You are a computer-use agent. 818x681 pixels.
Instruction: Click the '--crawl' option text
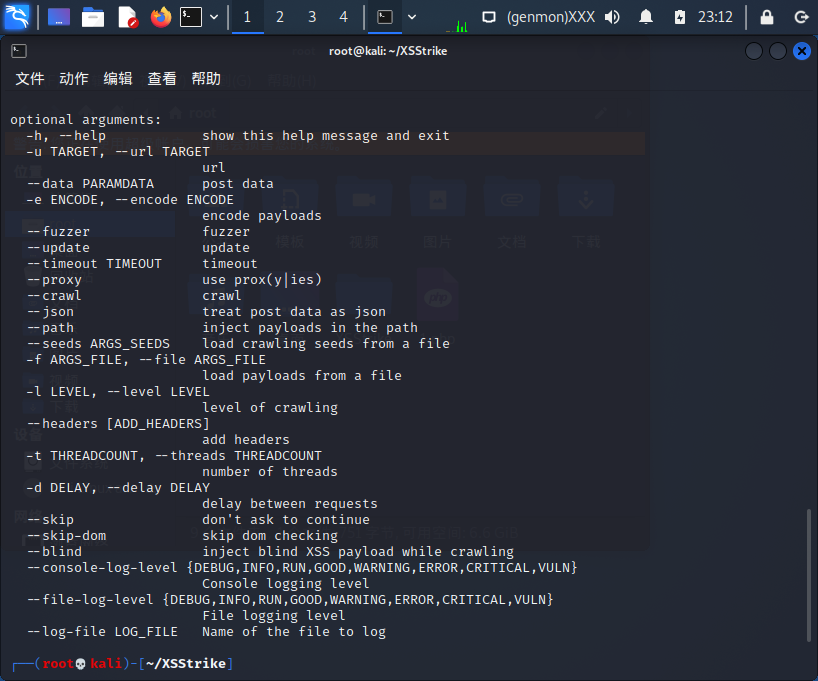pyautogui.click(x=54, y=295)
